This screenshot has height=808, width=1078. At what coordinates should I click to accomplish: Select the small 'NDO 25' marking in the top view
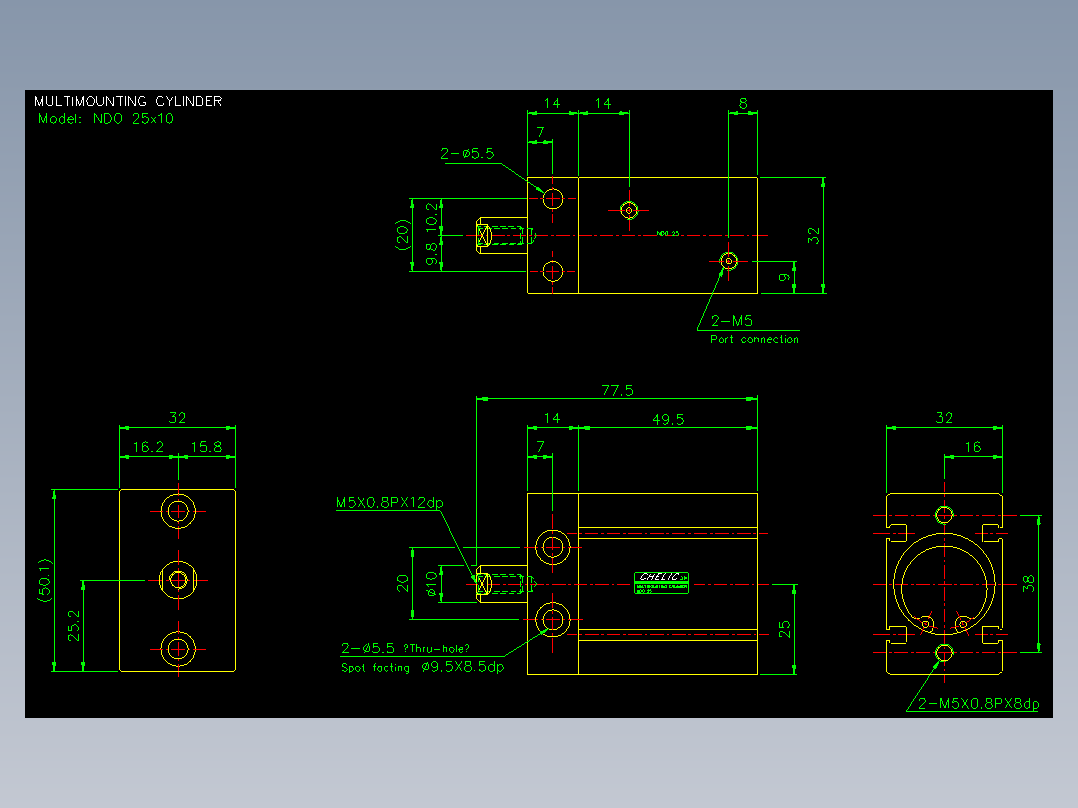[668, 233]
